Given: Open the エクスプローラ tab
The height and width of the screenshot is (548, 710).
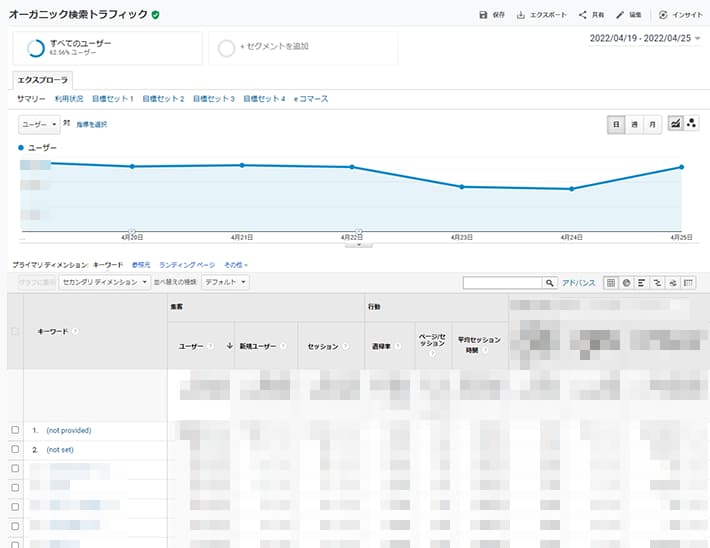Looking at the screenshot, I should coord(43,80).
